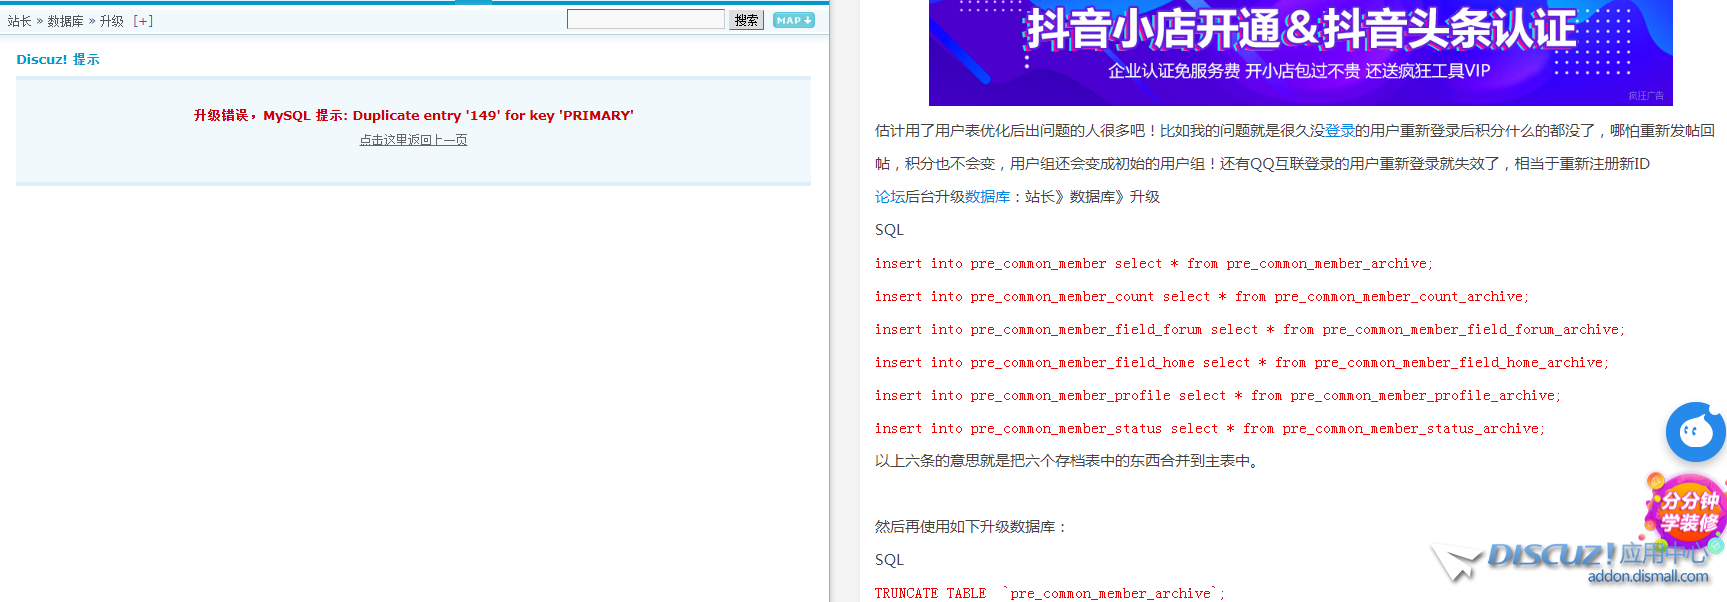Click the search input field

pyautogui.click(x=646, y=19)
